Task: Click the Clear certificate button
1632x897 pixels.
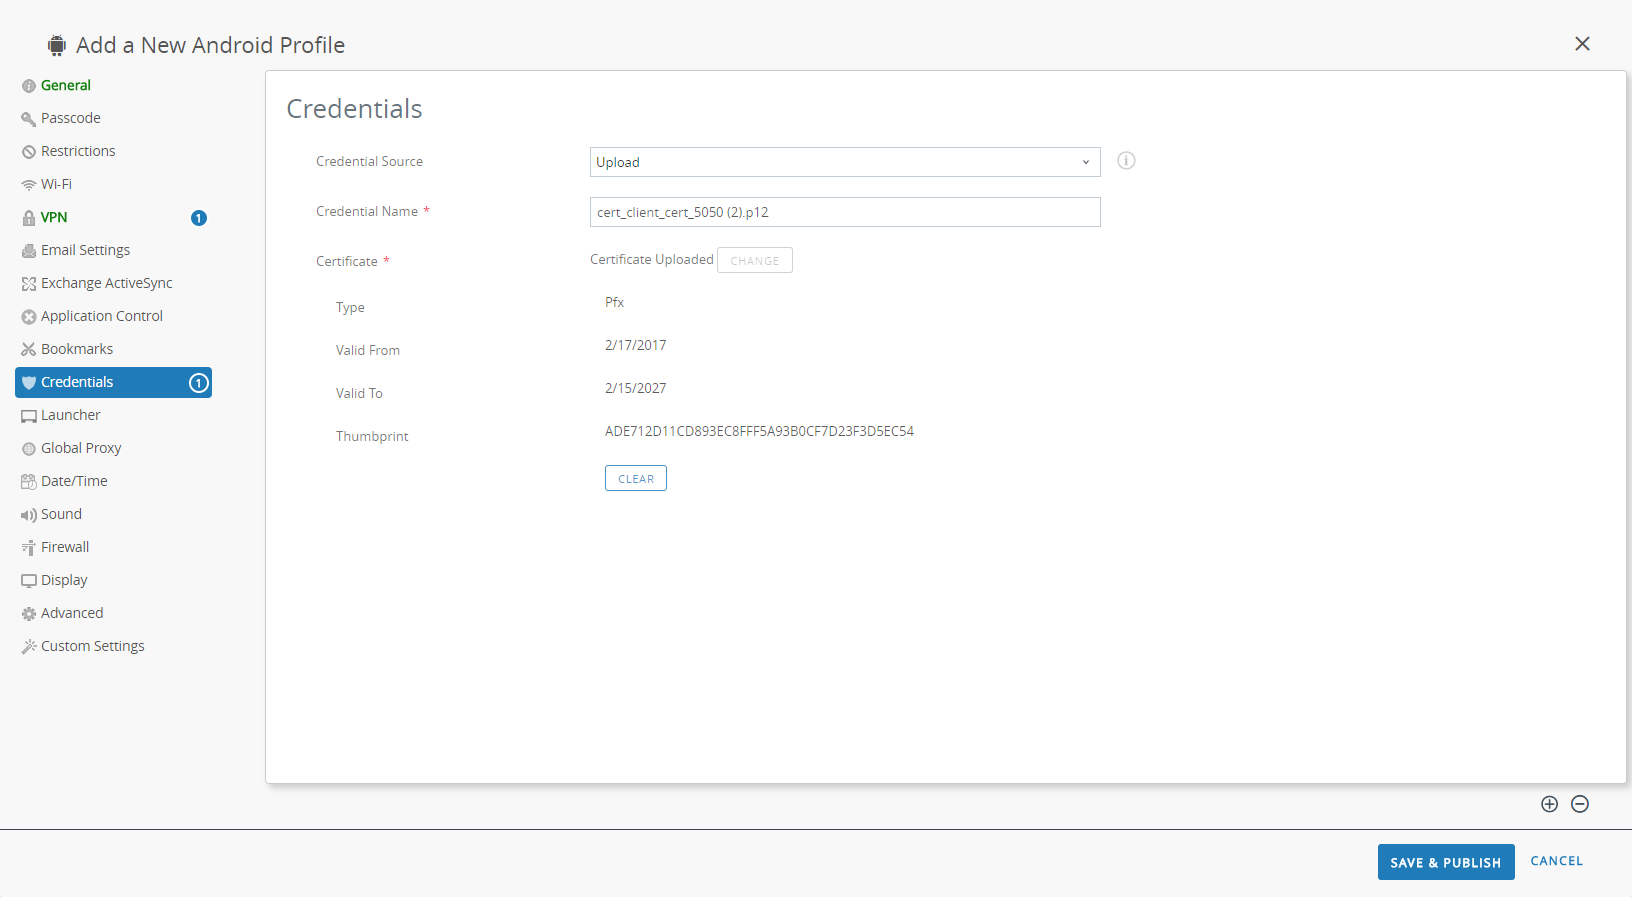Action: pos(635,479)
